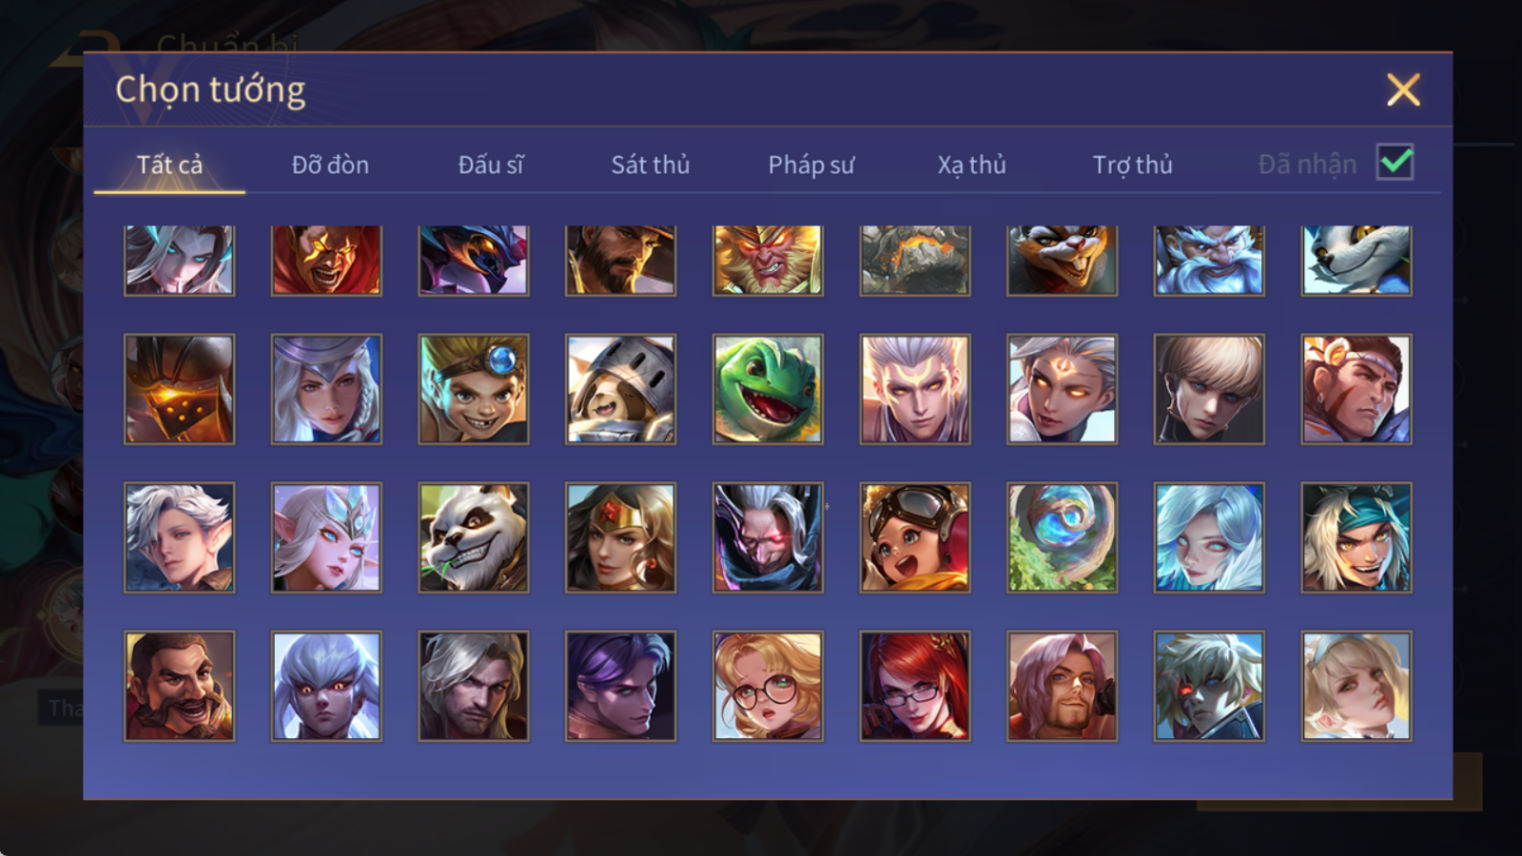Open the Đấu sĩ tab
The image size is (1522, 856).
tap(491, 164)
